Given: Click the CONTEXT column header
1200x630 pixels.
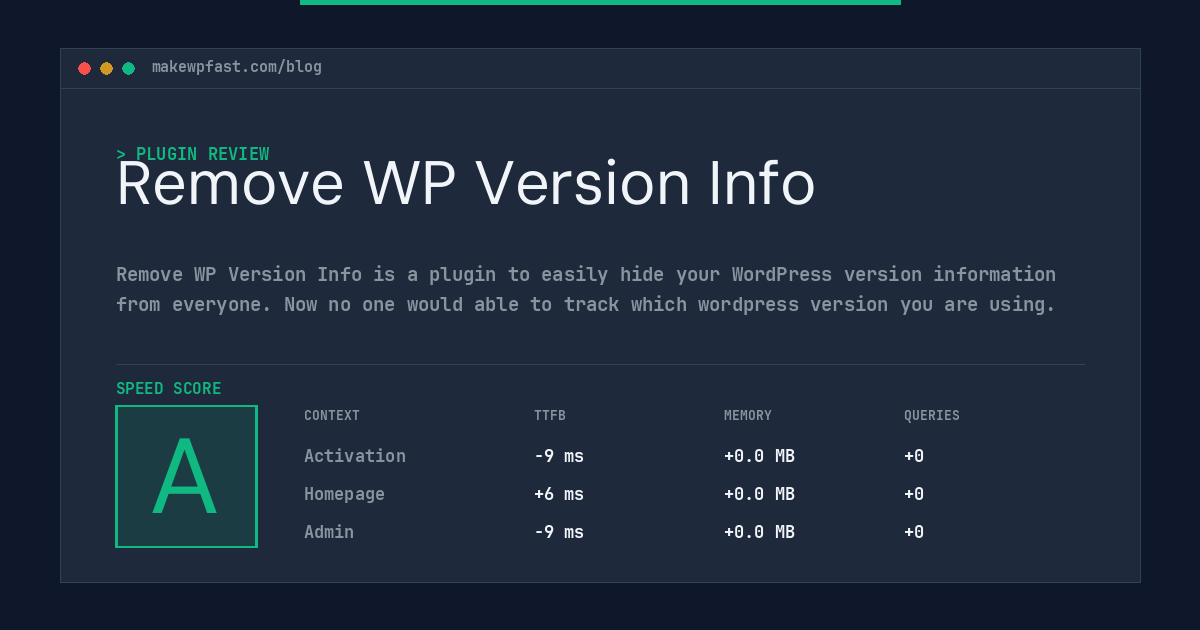Looking at the screenshot, I should click(332, 416).
